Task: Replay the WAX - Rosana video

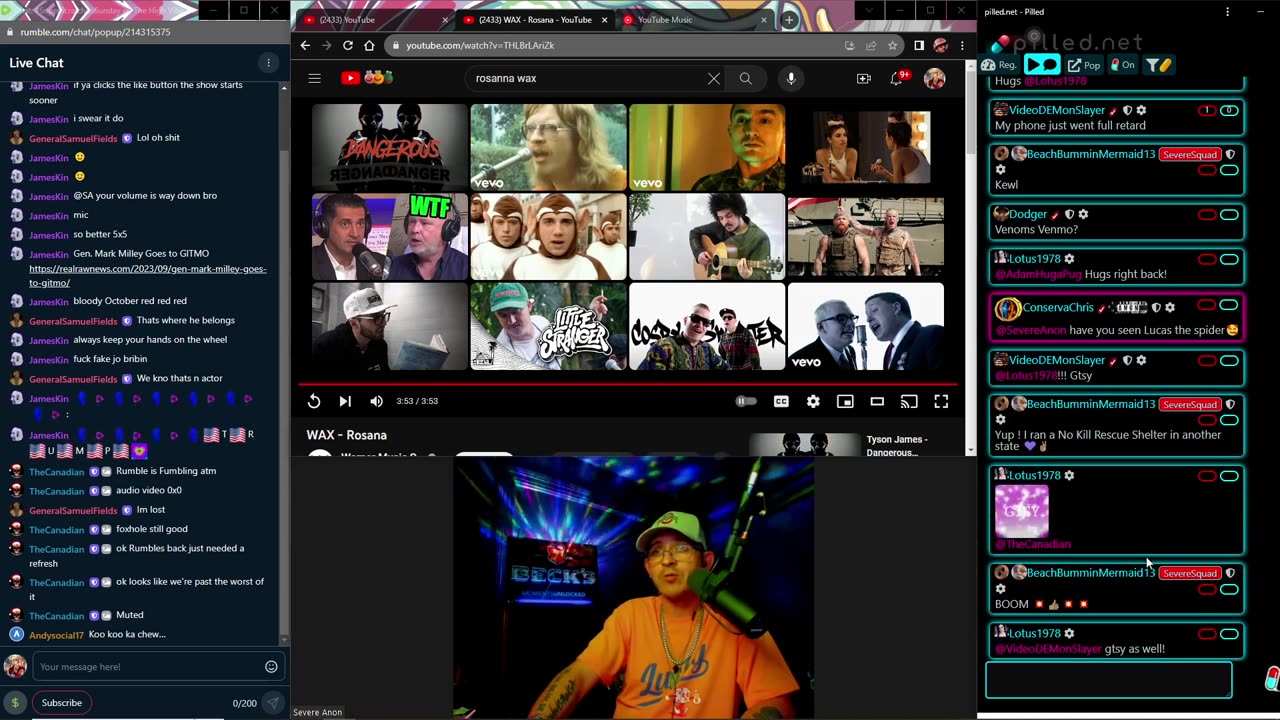Action: pos(314,401)
